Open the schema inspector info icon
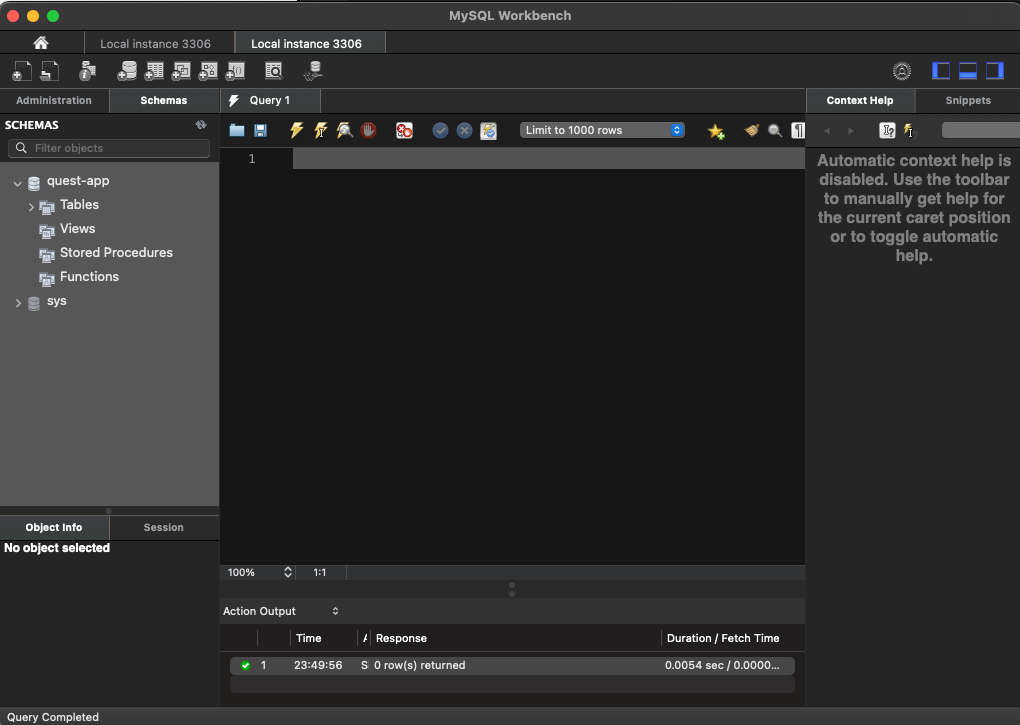This screenshot has width=1020, height=725. (87, 71)
